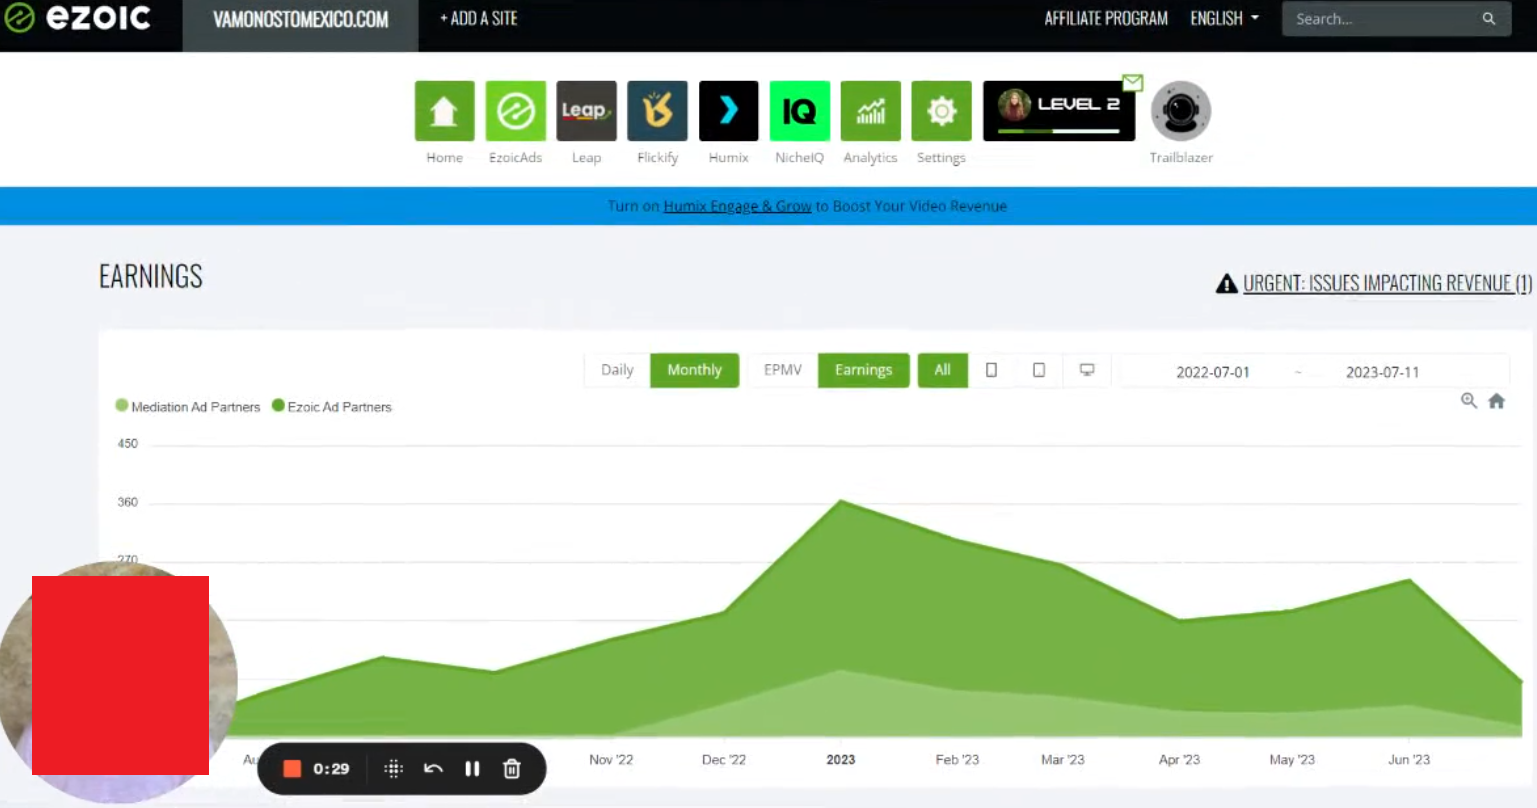Open the Trailblazer astronaut badge

pyautogui.click(x=1181, y=111)
